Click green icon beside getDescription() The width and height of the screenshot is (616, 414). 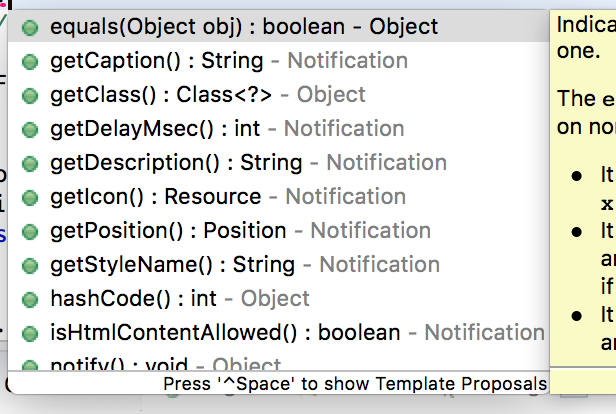tap(30, 163)
